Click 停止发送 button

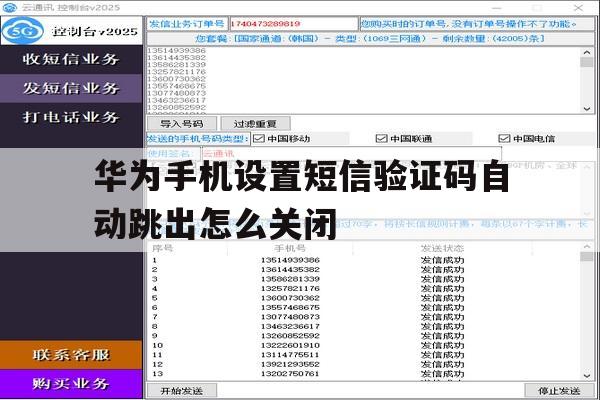(x=559, y=391)
